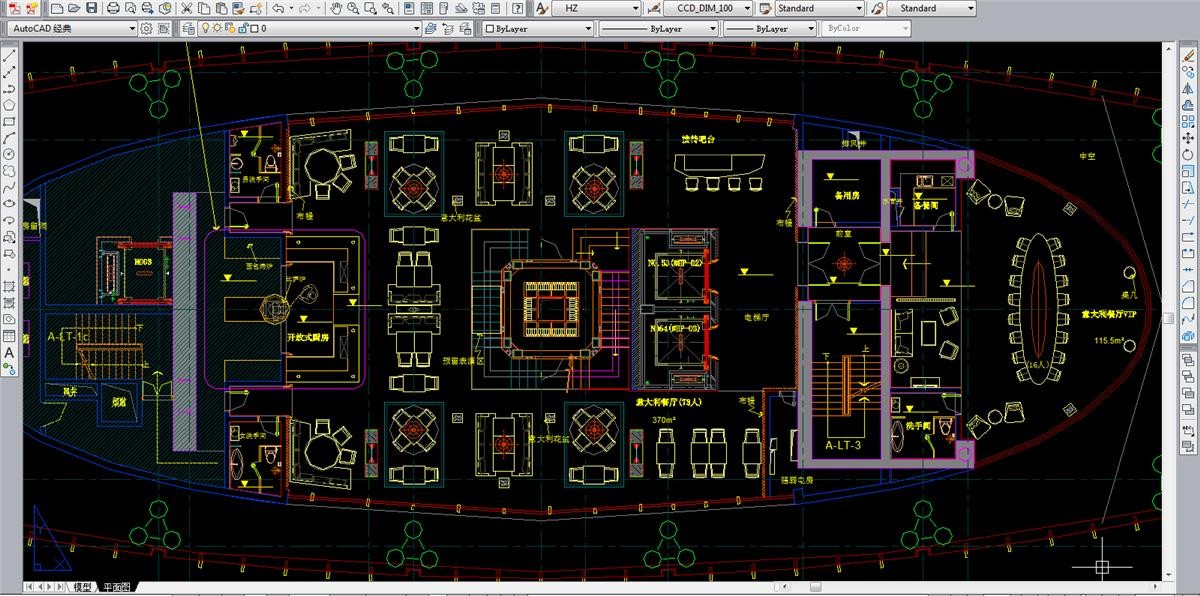Click the vertical scrollbar up arrow
Viewport: 1200px width, 596px height.
[1166, 48]
